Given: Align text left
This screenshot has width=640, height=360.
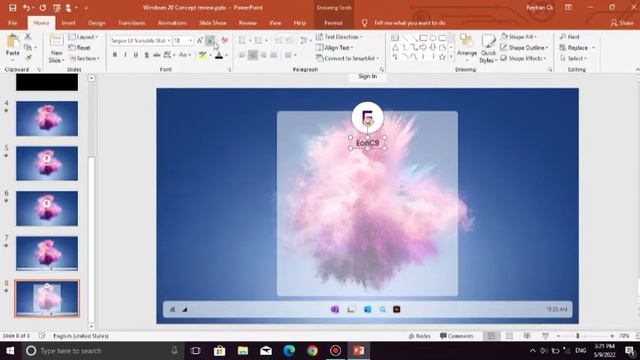Looking at the screenshot, I should [x=242, y=55].
